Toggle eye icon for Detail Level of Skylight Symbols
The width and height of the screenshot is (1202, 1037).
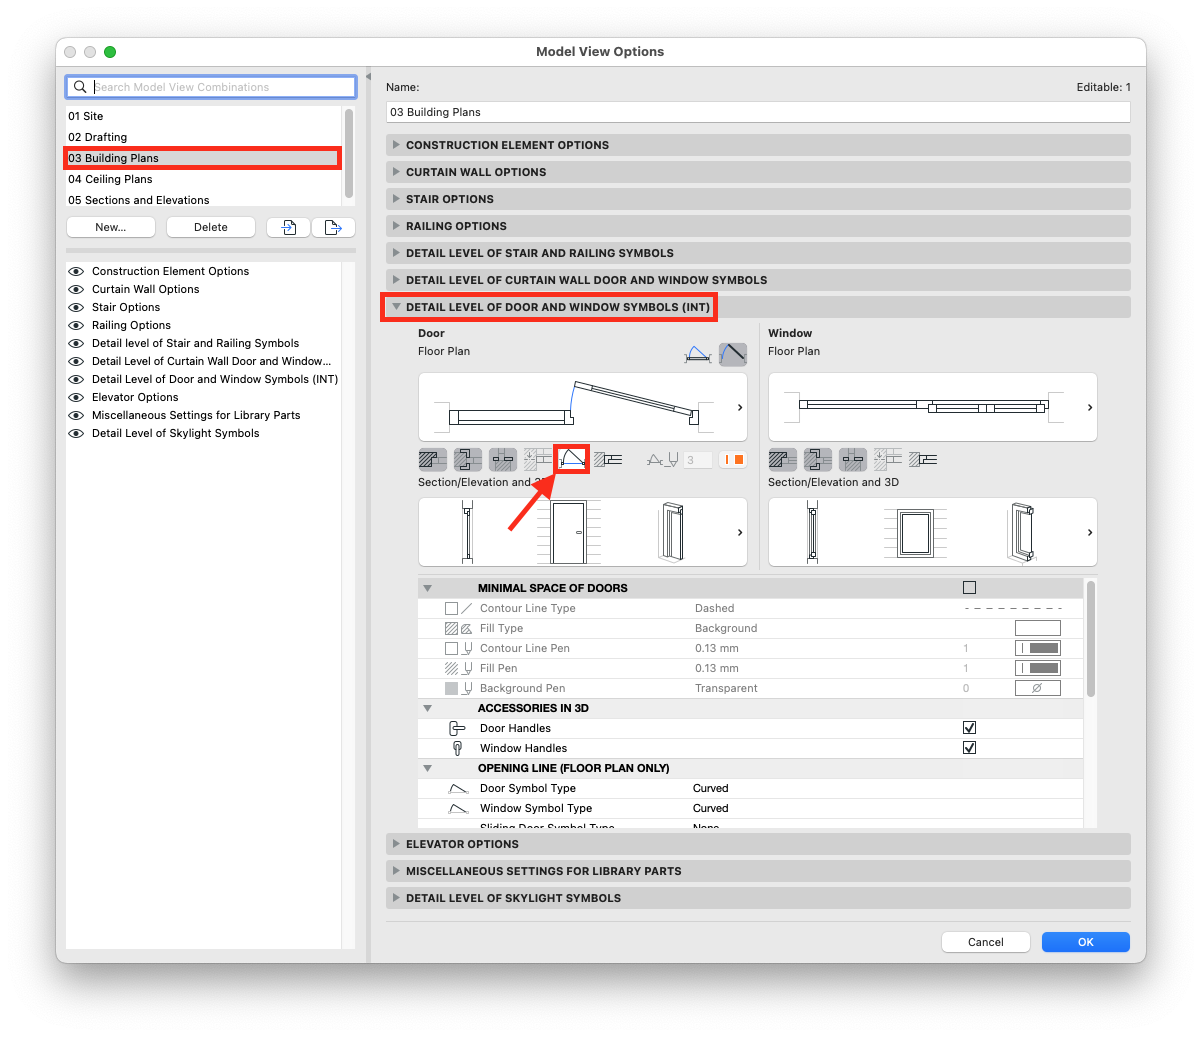[75, 433]
